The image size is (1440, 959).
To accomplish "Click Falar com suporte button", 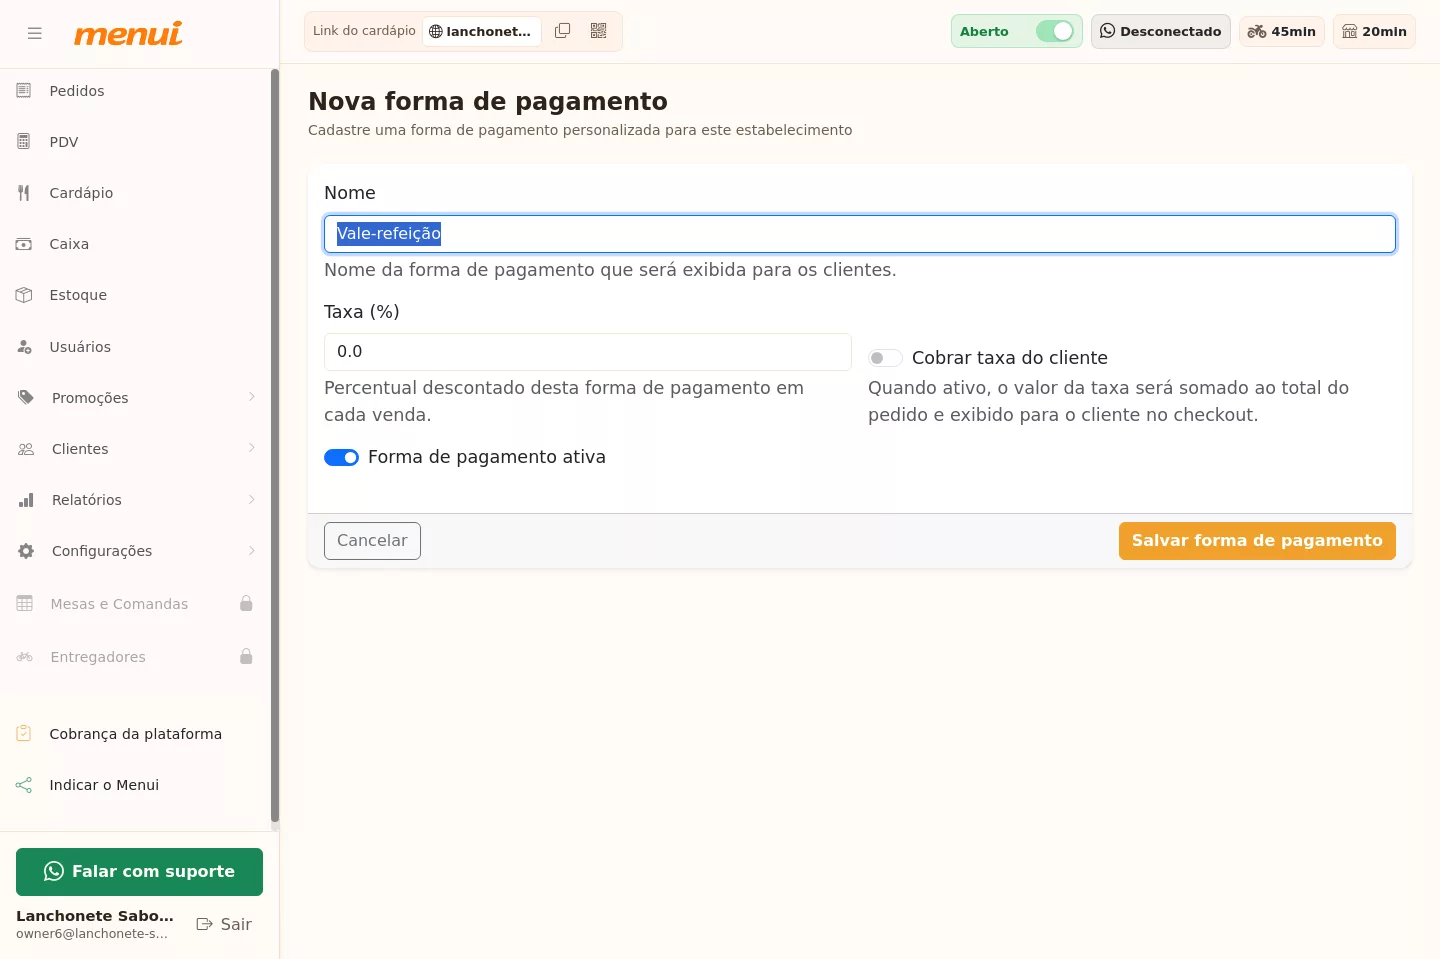I will (139, 872).
